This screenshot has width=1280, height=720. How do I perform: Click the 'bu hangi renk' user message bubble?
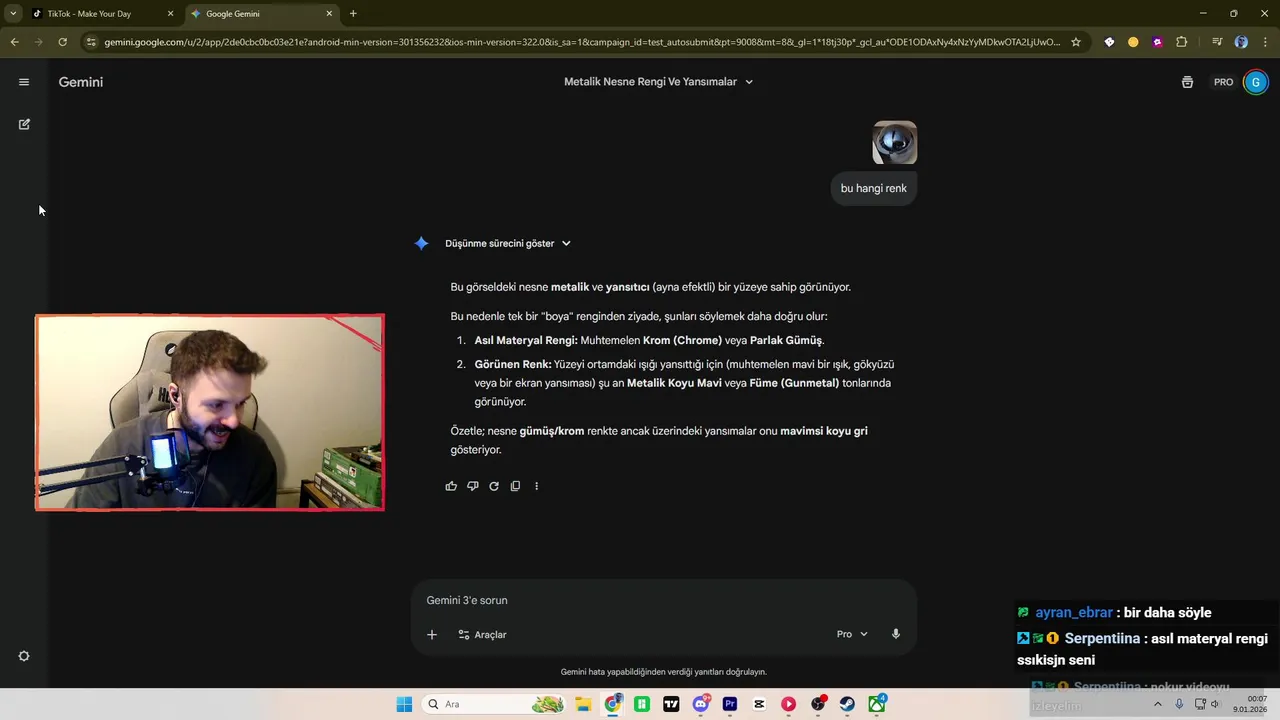pos(874,188)
